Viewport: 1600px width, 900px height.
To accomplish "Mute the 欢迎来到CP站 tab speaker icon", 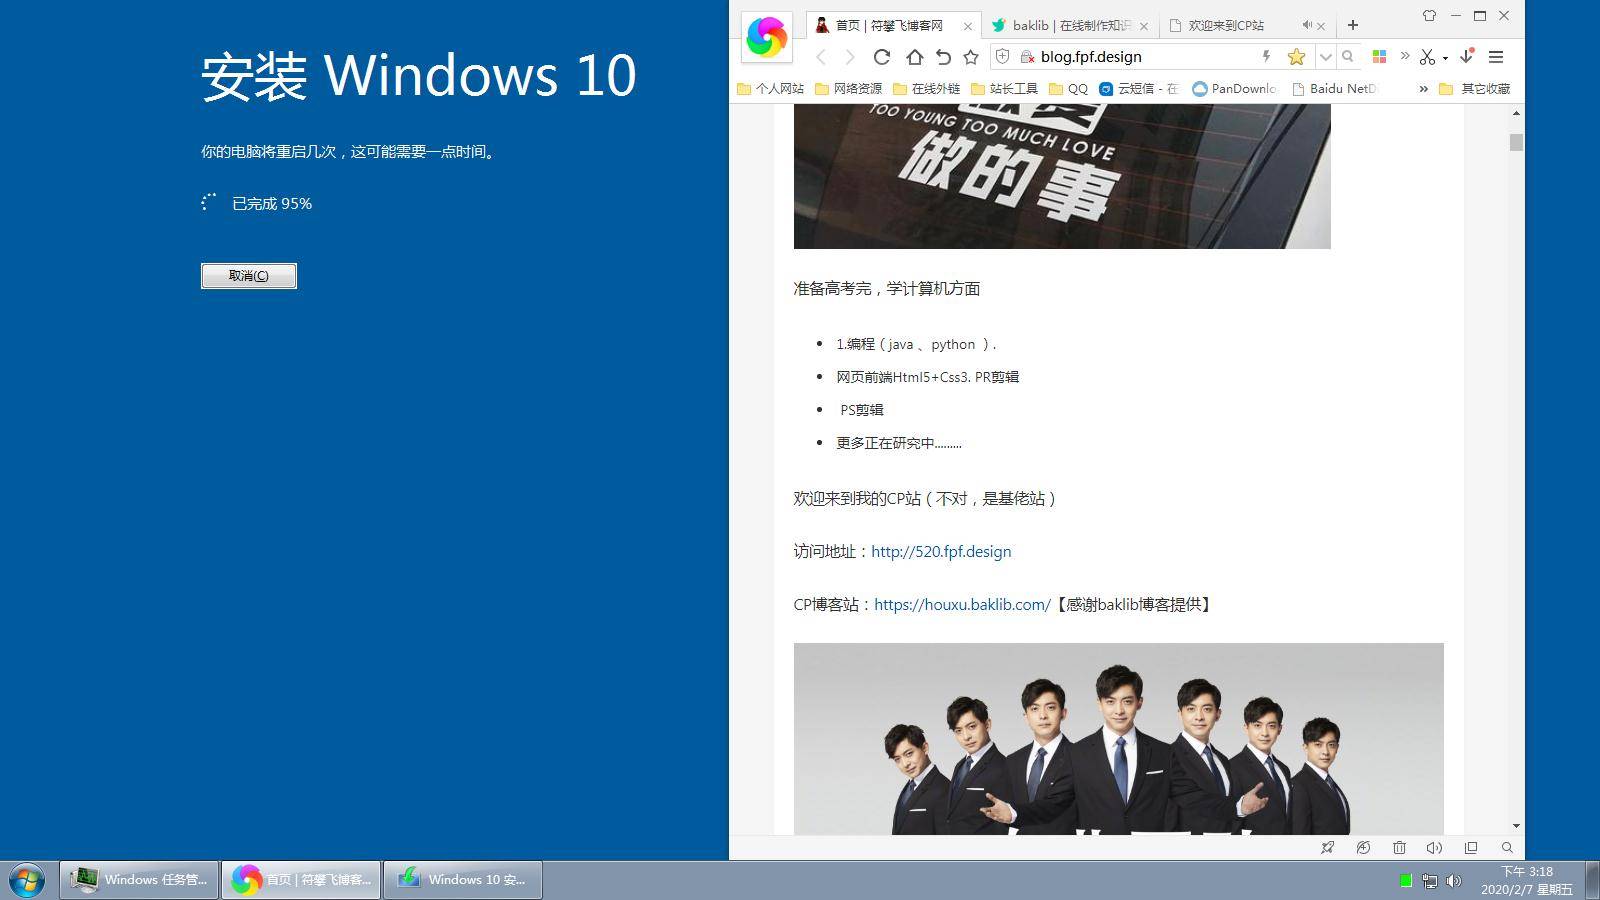I will (1307, 25).
